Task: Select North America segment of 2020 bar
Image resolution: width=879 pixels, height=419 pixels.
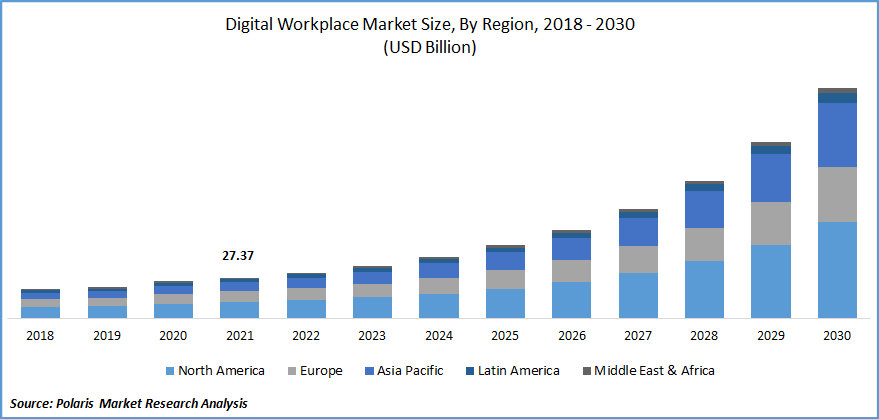Action: (x=173, y=311)
